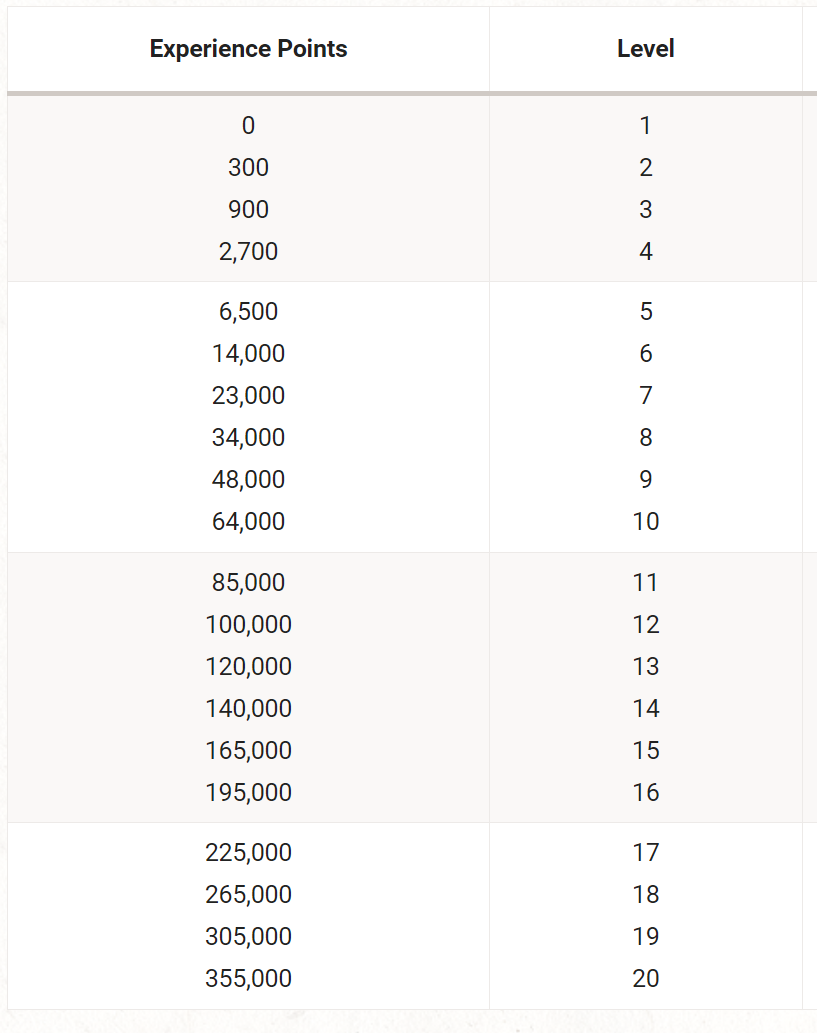
Task: Click the Level column header
Action: (646, 49)
